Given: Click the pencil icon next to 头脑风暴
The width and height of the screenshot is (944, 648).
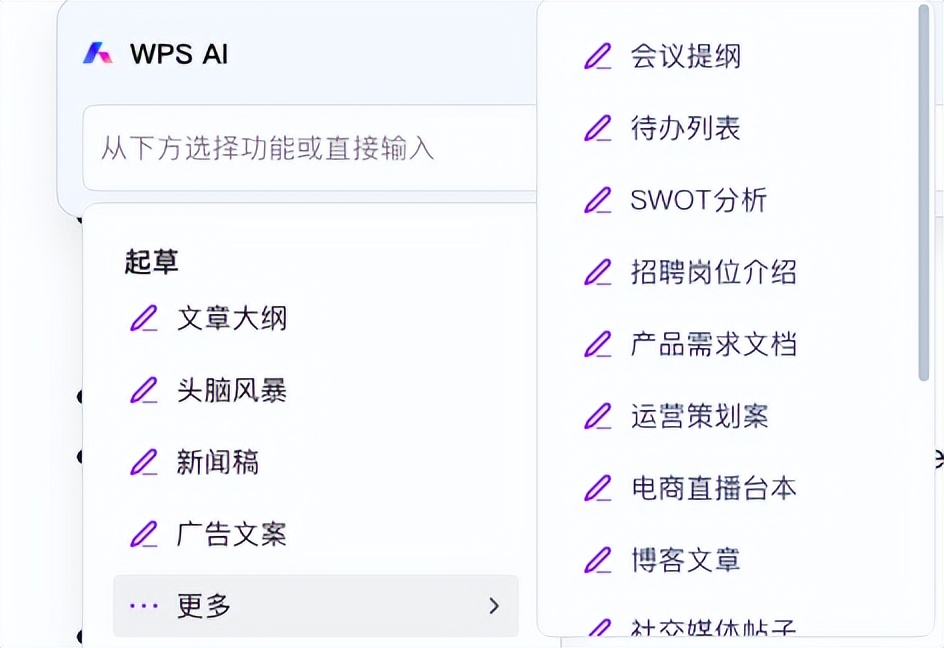Looking at the screenshot, I should coord(146,389).
